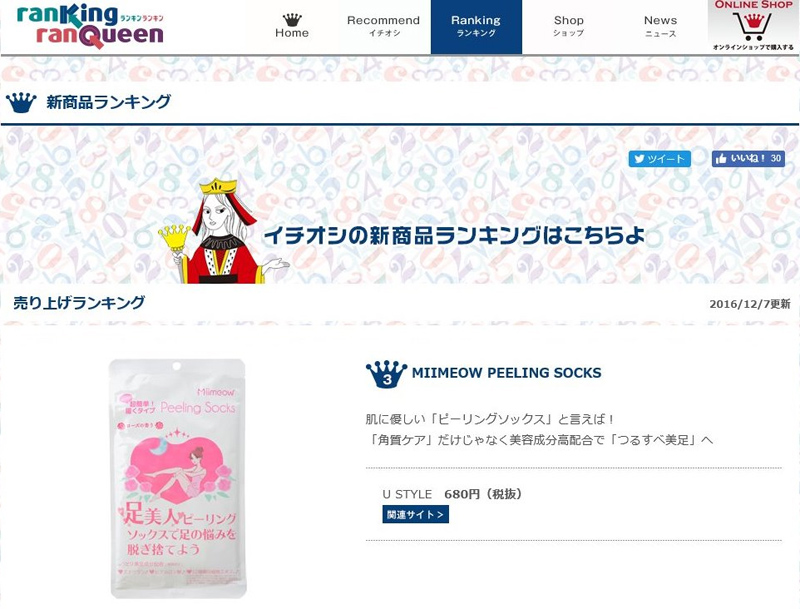Click the ranKing ranQueen site logo
Image resolution: width=800 pixels, height=609 pixels.
click(90, 27)
